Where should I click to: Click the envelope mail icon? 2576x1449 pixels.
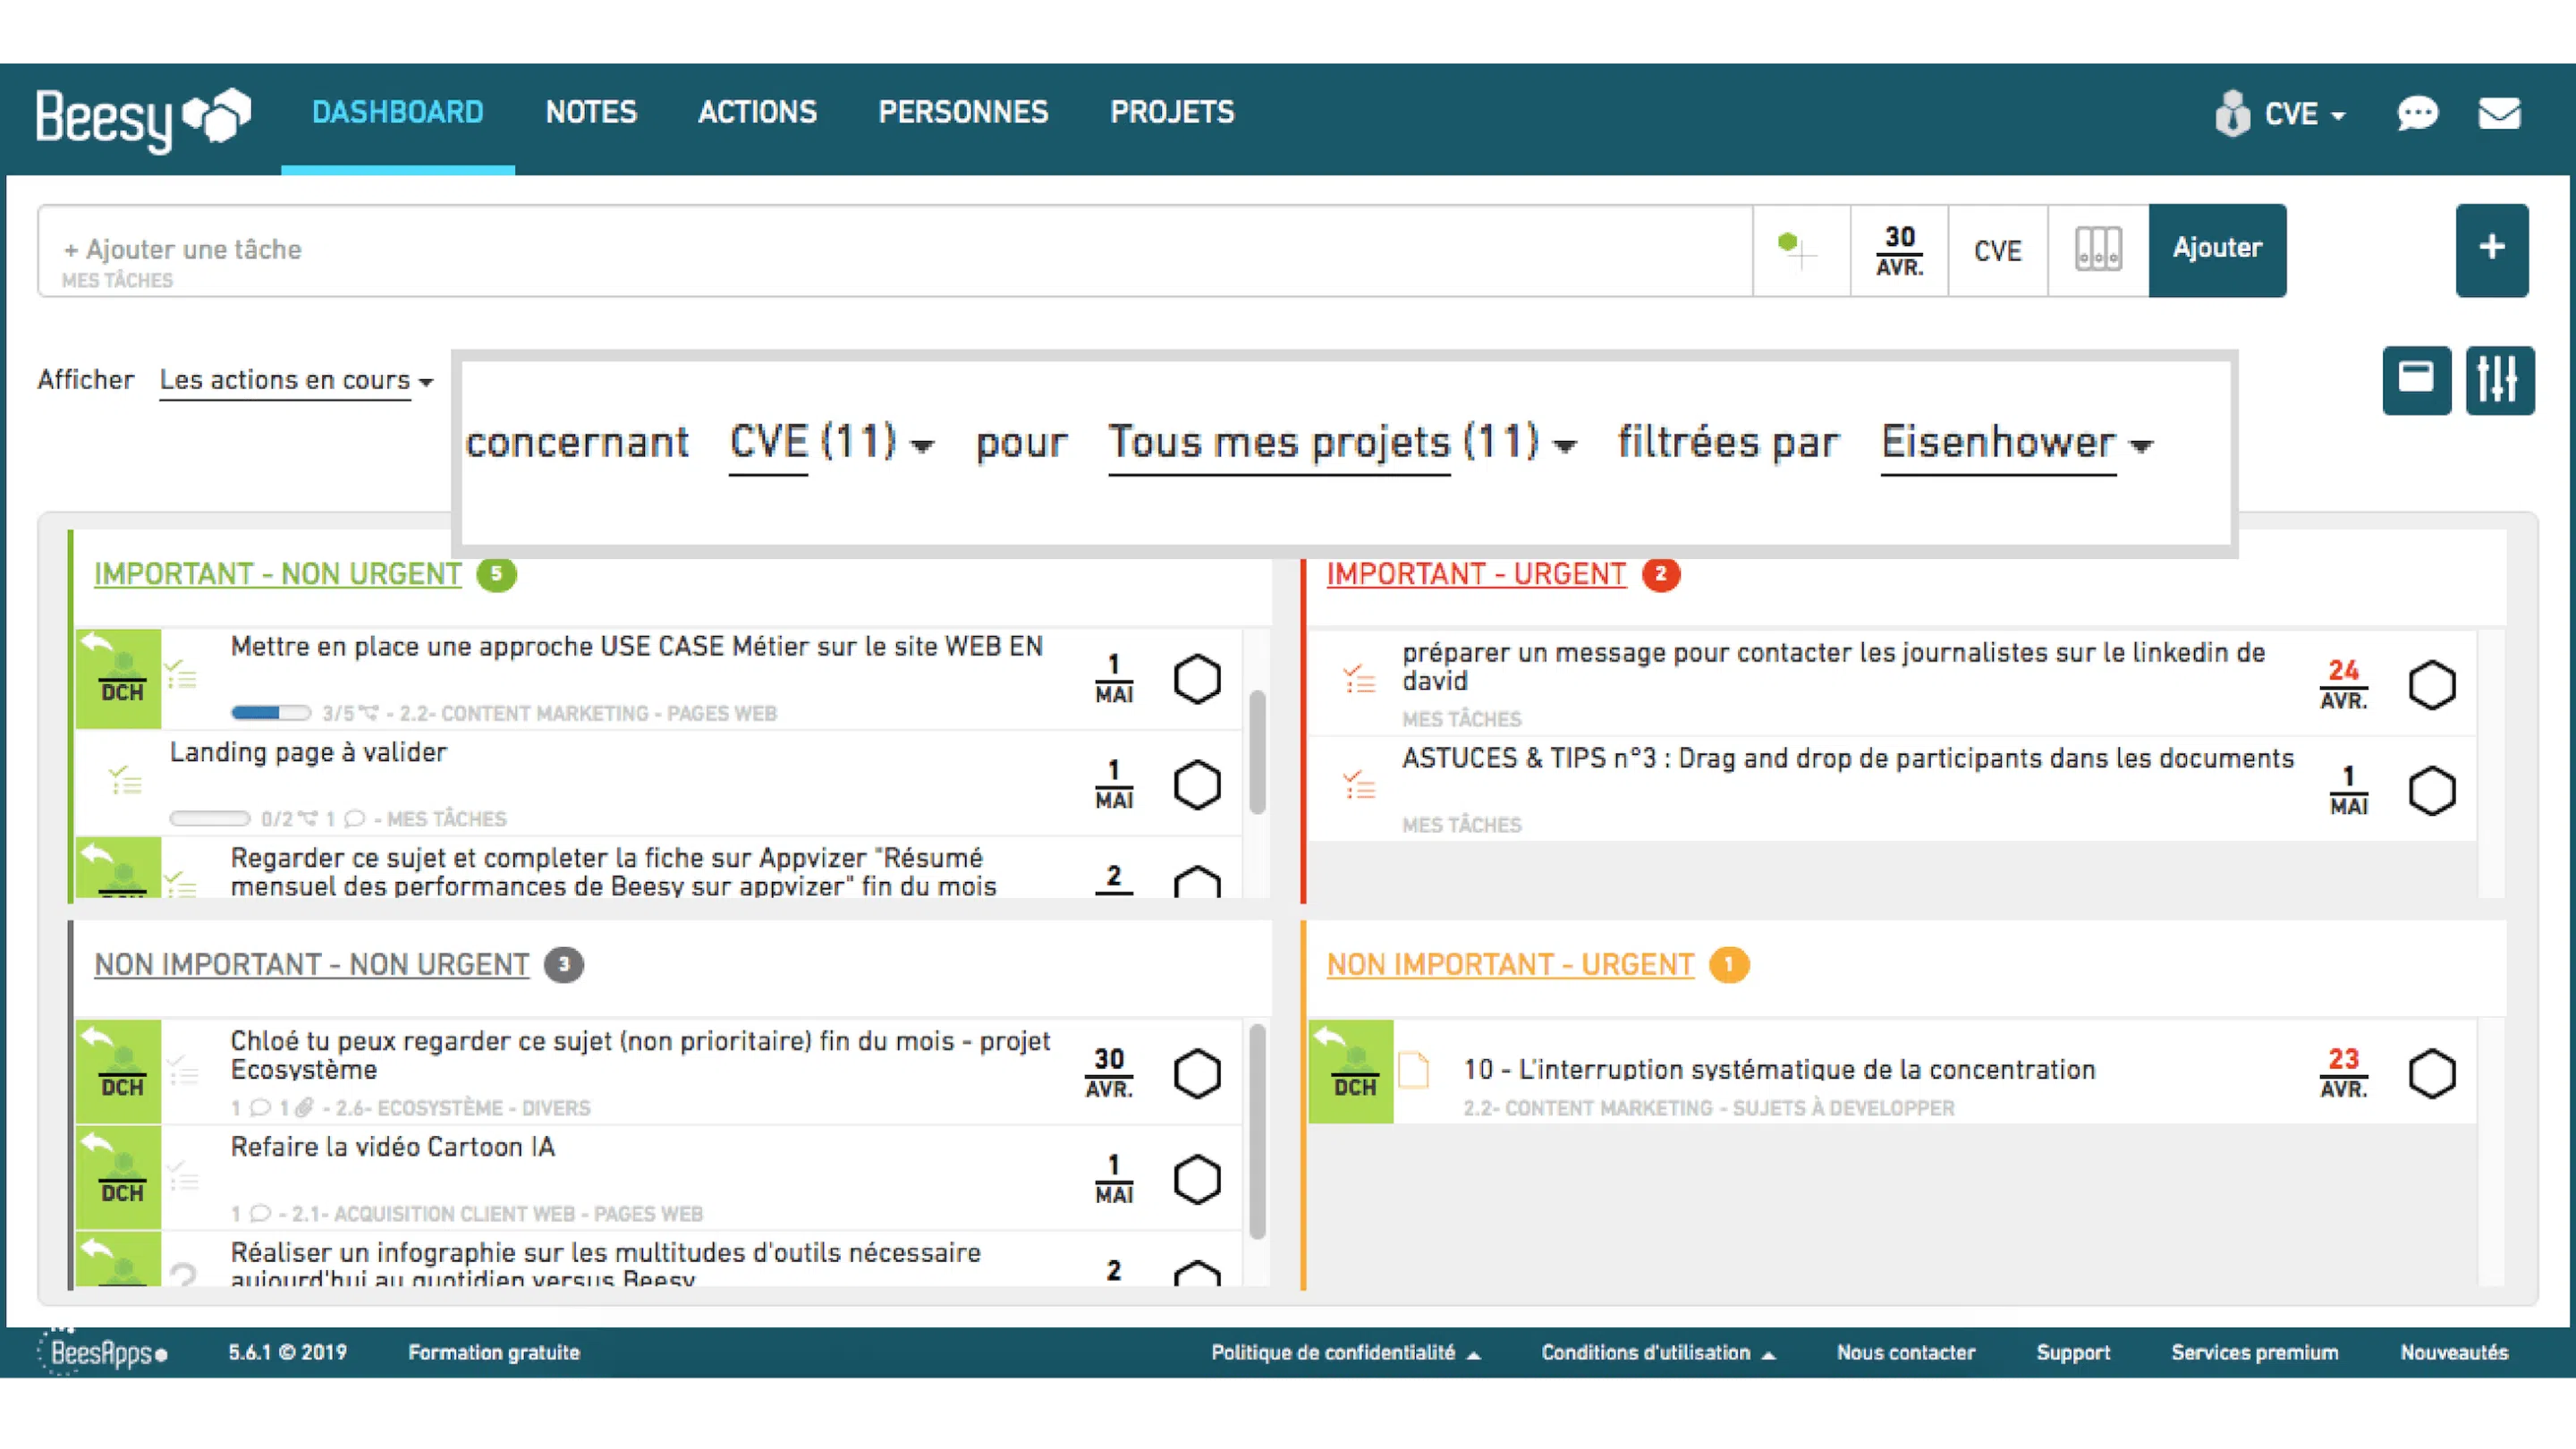(2499, 113)
